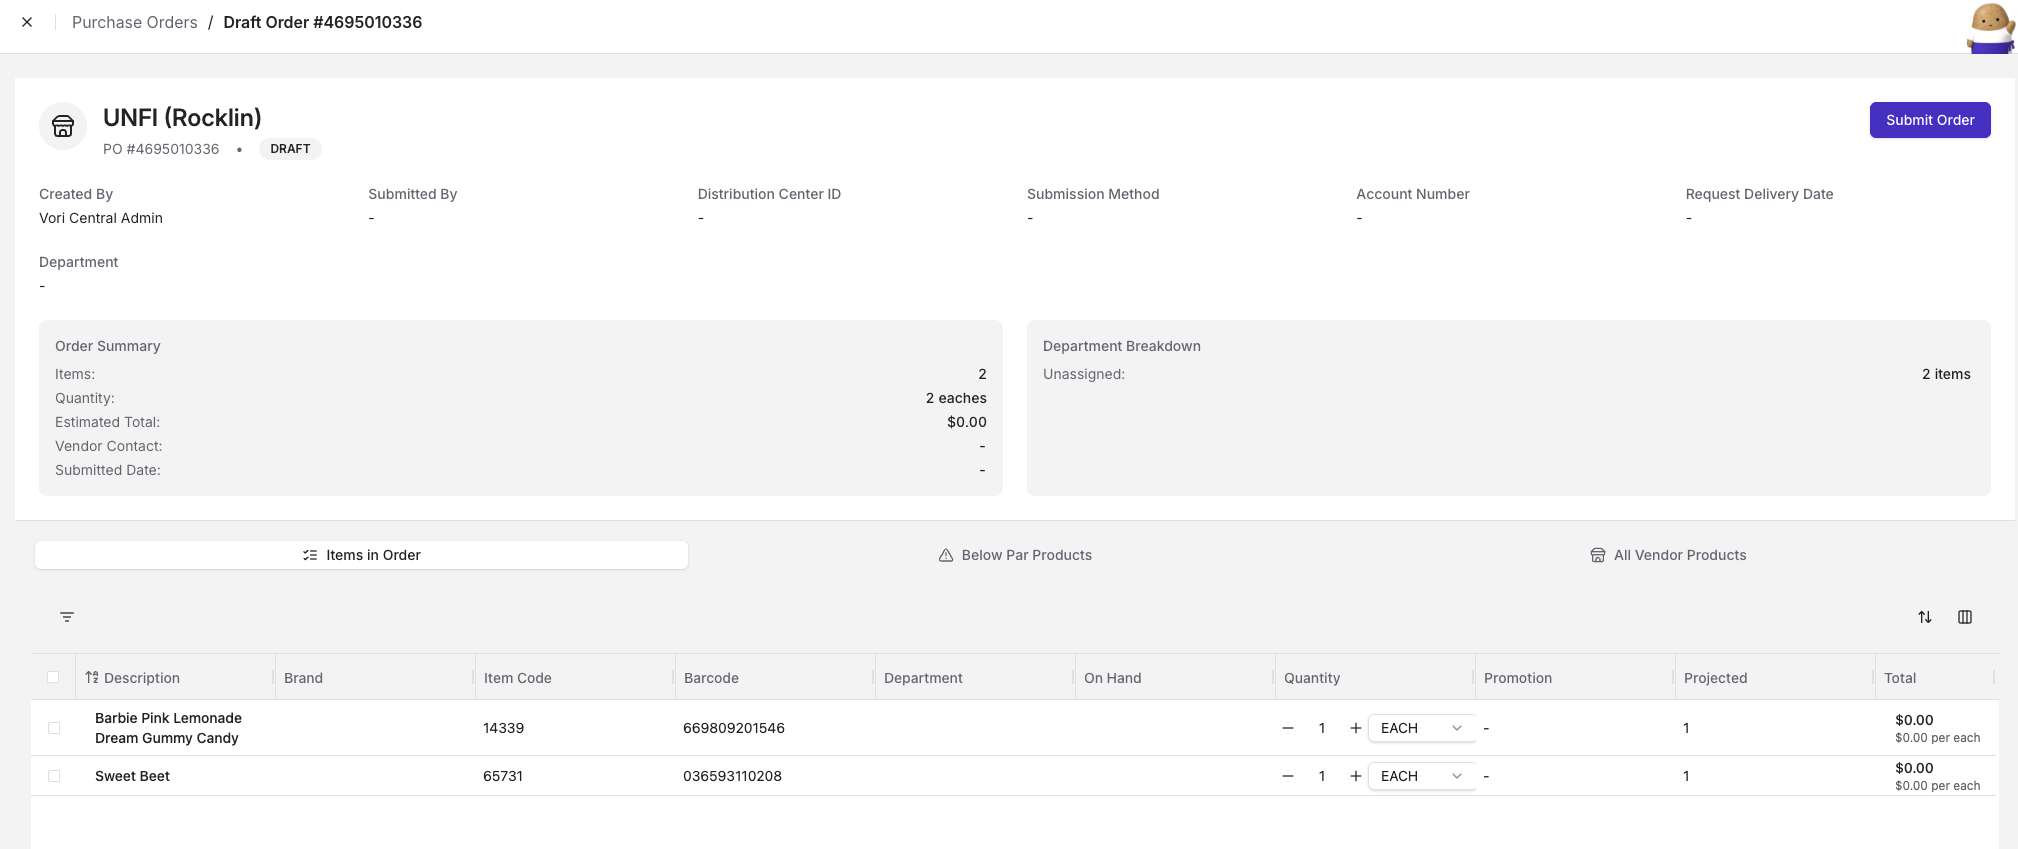Switch to All Vendor Products tab

click(x=1668, y=555)
